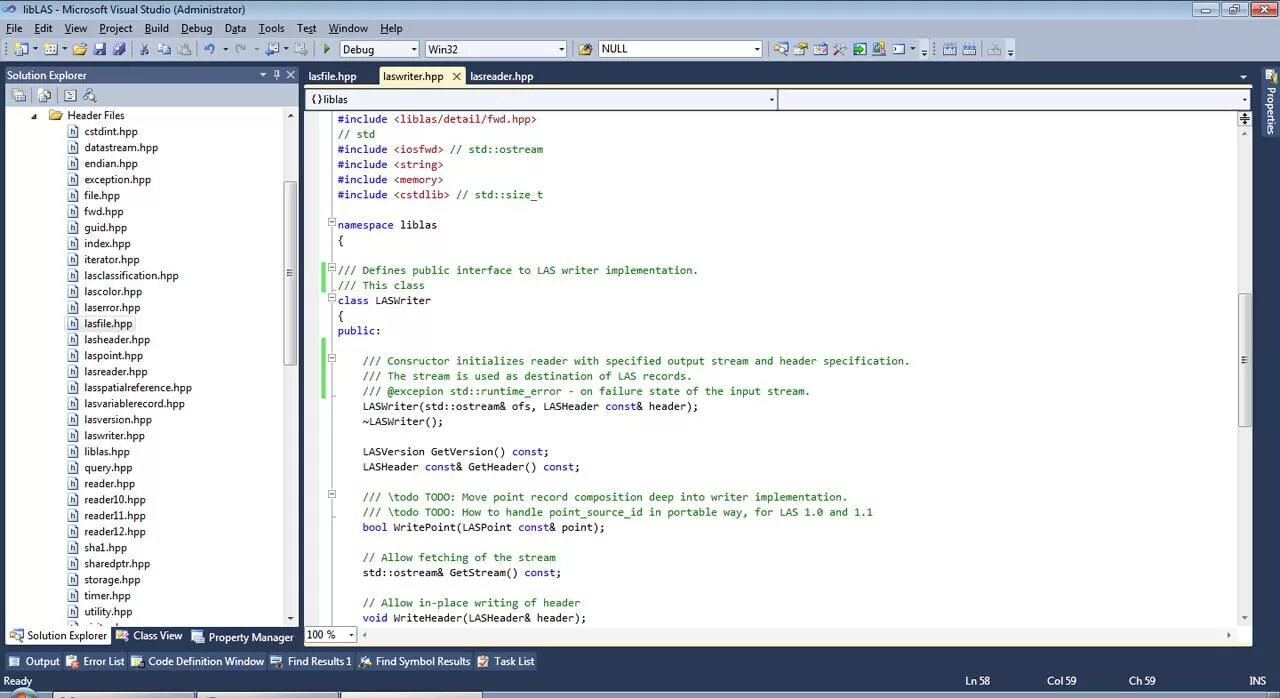The image size is (1280, 698).
Task: Open the Undo history dropdown arrow
Action: point(225,49)
